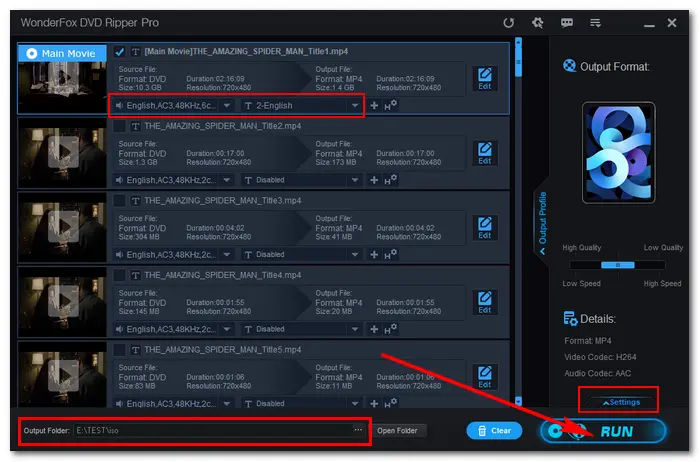This screenshot has width=700, height=462.
Task: Open hard subtitle settings icon for Title1
Action: [x=391, y=105]
